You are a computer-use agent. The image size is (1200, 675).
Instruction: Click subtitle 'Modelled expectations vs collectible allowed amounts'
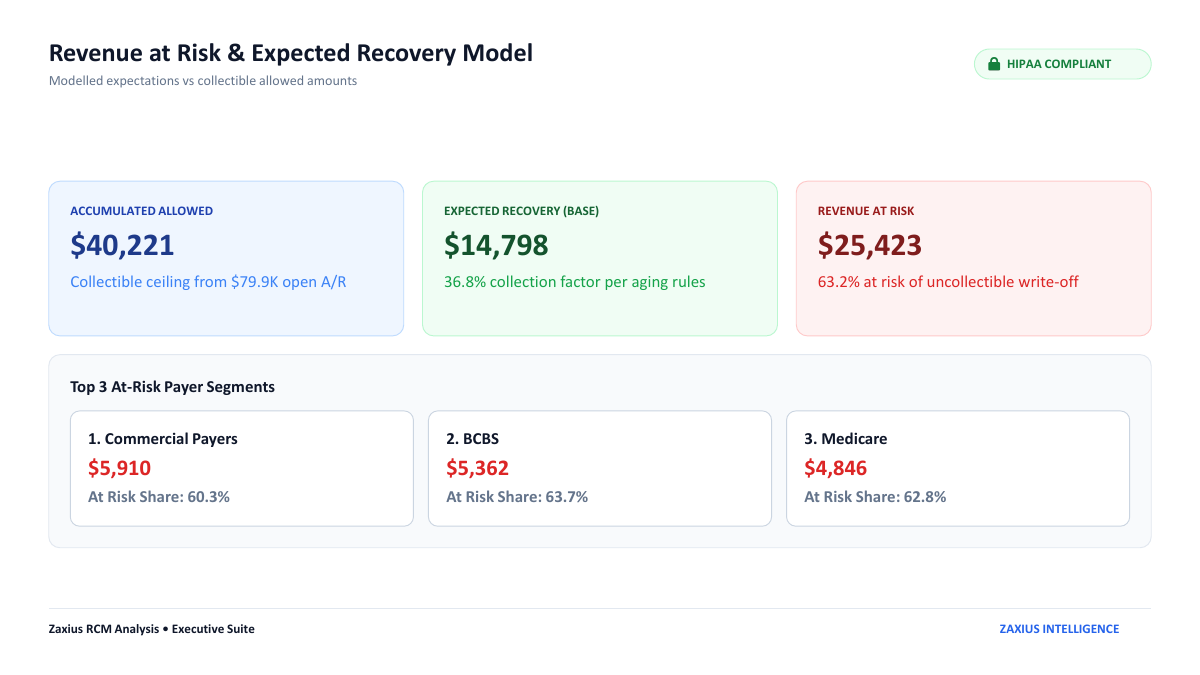click(203, 81)
